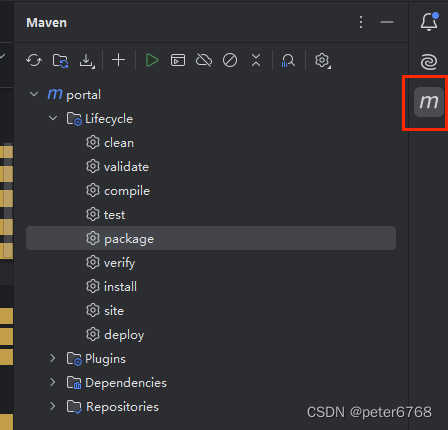Click gear icon beside clean
This screenshot has height=430, width=448.
[x=93, y=142]
